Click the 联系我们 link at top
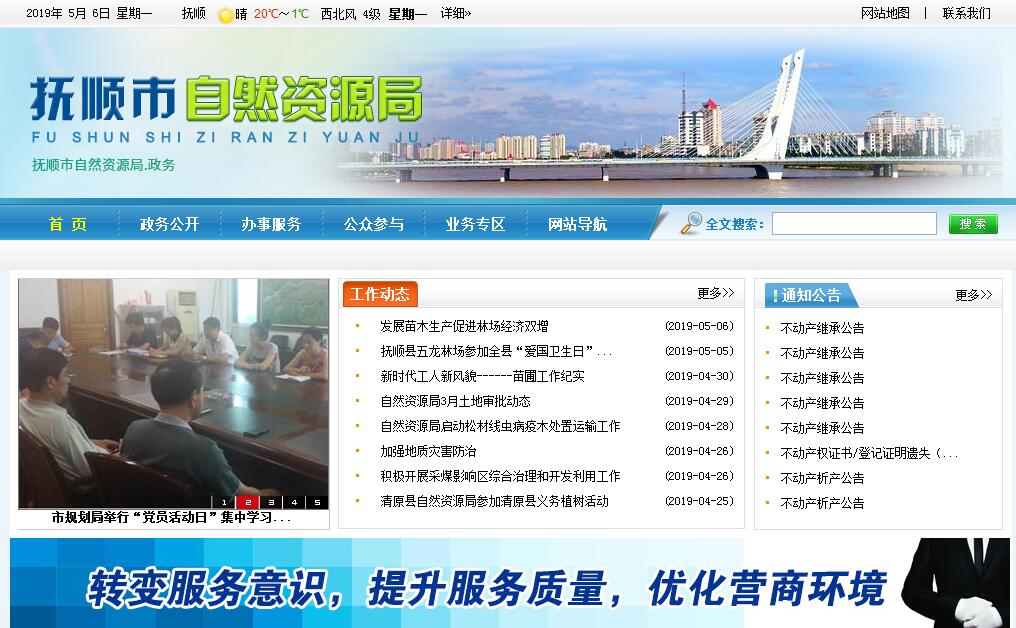This screenshot has width=1016, height=628. (966, 13)
